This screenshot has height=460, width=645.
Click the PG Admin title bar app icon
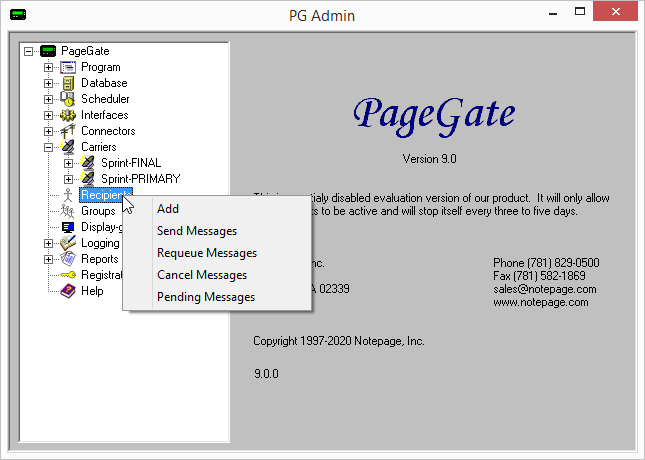pos(18,15)
